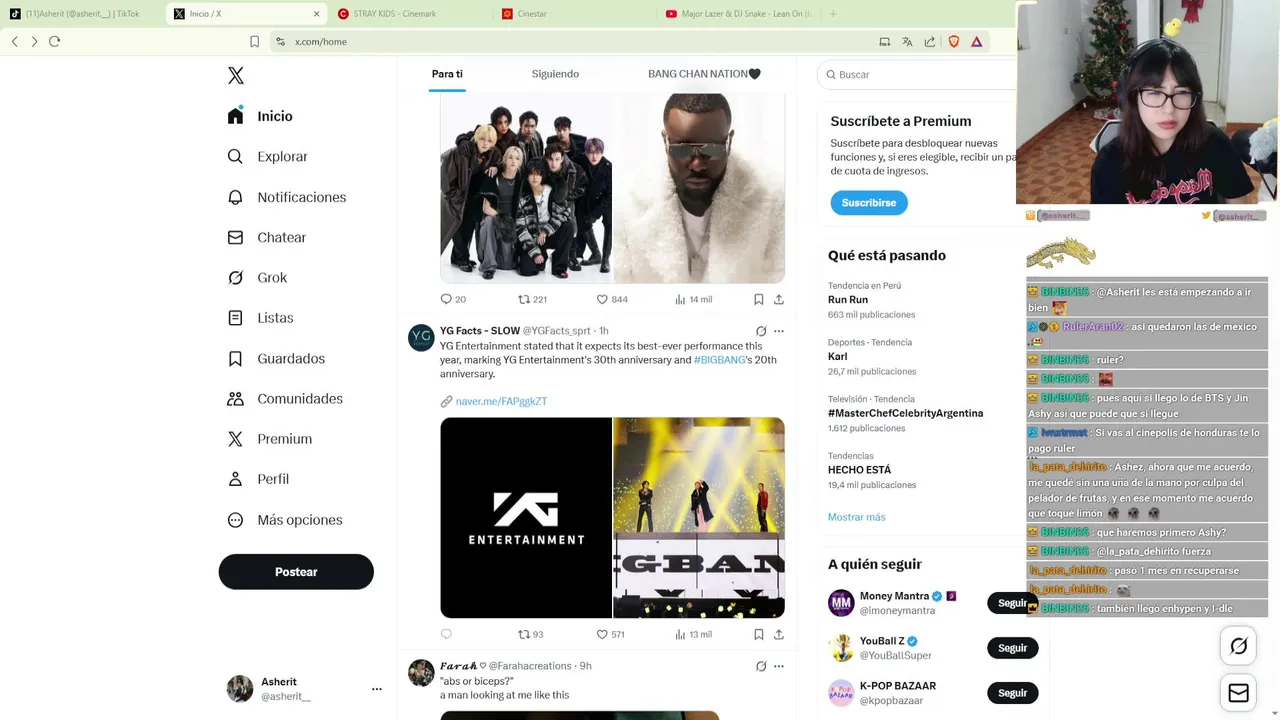The image size is (1280, 720).
Task: Follow Money Mantra account
Action: tap(1012, 603)
